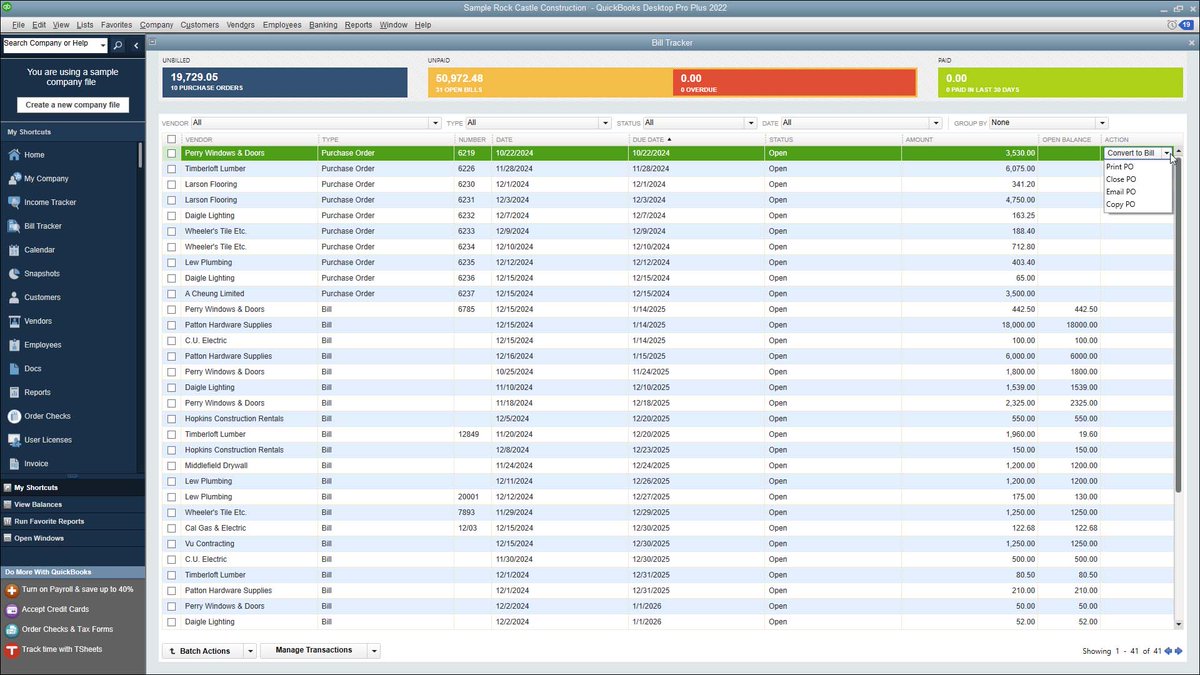Click the Search Company or Help field
Image resolution: width=1200 pixels, height=675 pixels.
50,45
